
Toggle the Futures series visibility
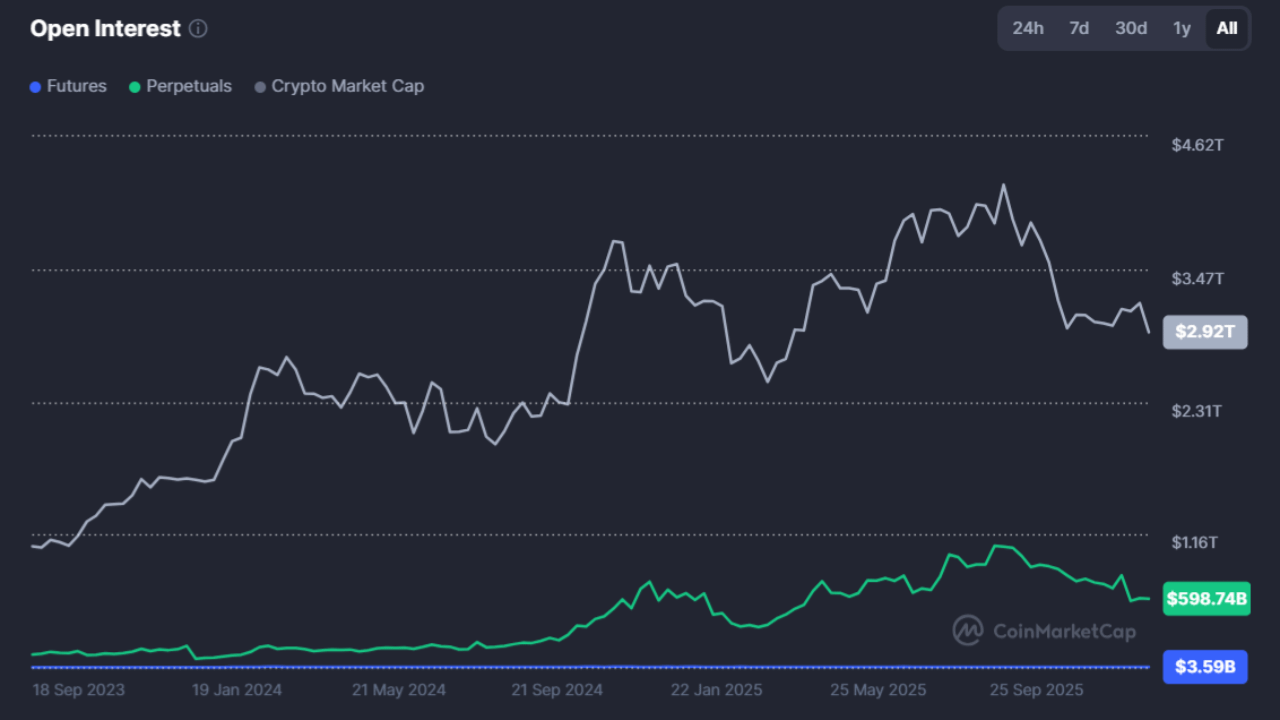click(76, 87)
